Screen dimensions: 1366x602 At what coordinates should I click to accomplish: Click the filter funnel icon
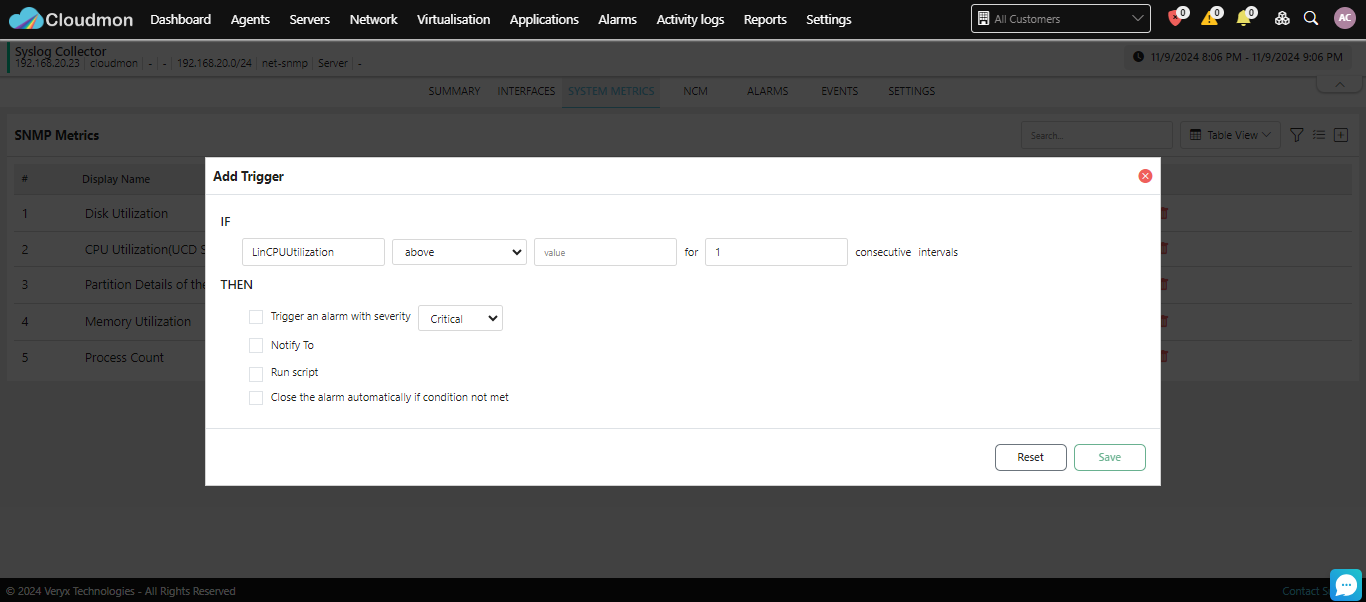click(x=1296, y=135)
